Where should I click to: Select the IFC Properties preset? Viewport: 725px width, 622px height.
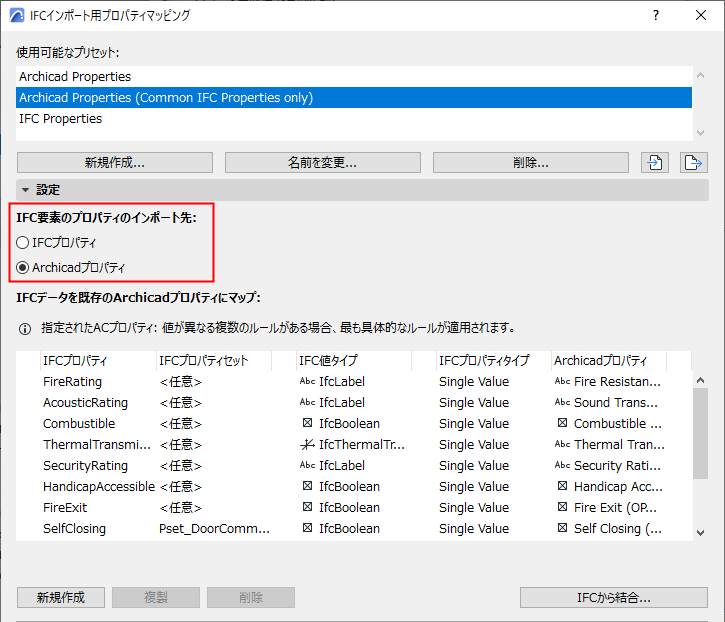(x=354, y=119)
